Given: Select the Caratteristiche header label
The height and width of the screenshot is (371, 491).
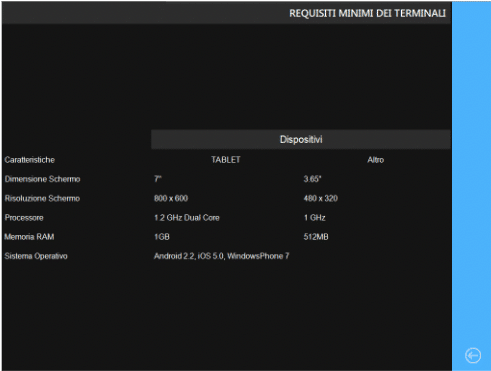Looking at the screenshot, I should [x=30, y=160].
